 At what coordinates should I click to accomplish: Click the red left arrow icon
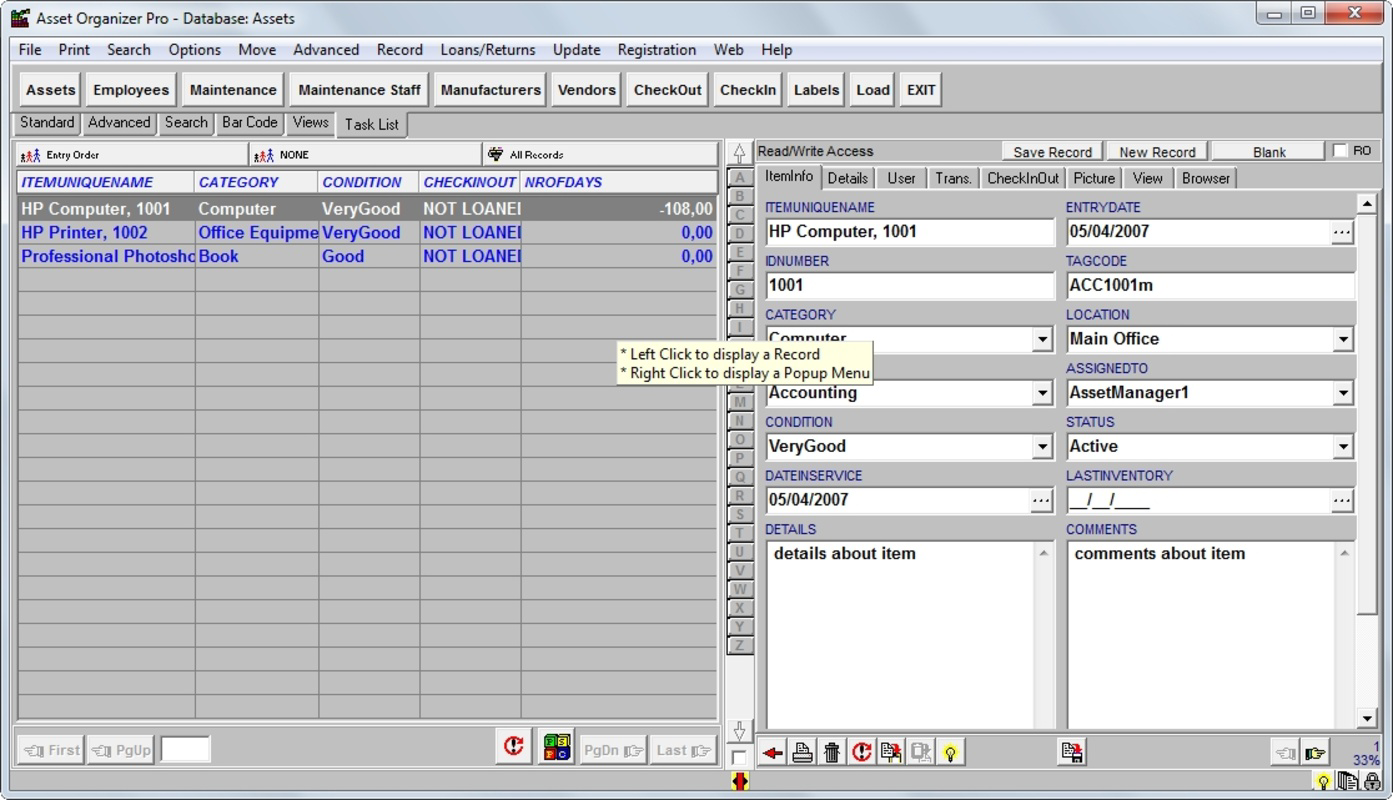click(x=772, y=753)
